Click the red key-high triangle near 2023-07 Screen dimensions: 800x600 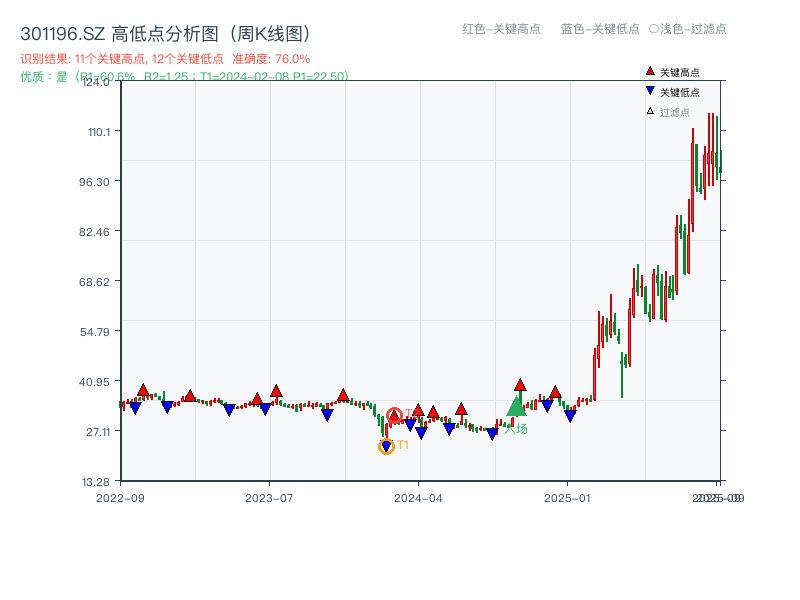278,392
